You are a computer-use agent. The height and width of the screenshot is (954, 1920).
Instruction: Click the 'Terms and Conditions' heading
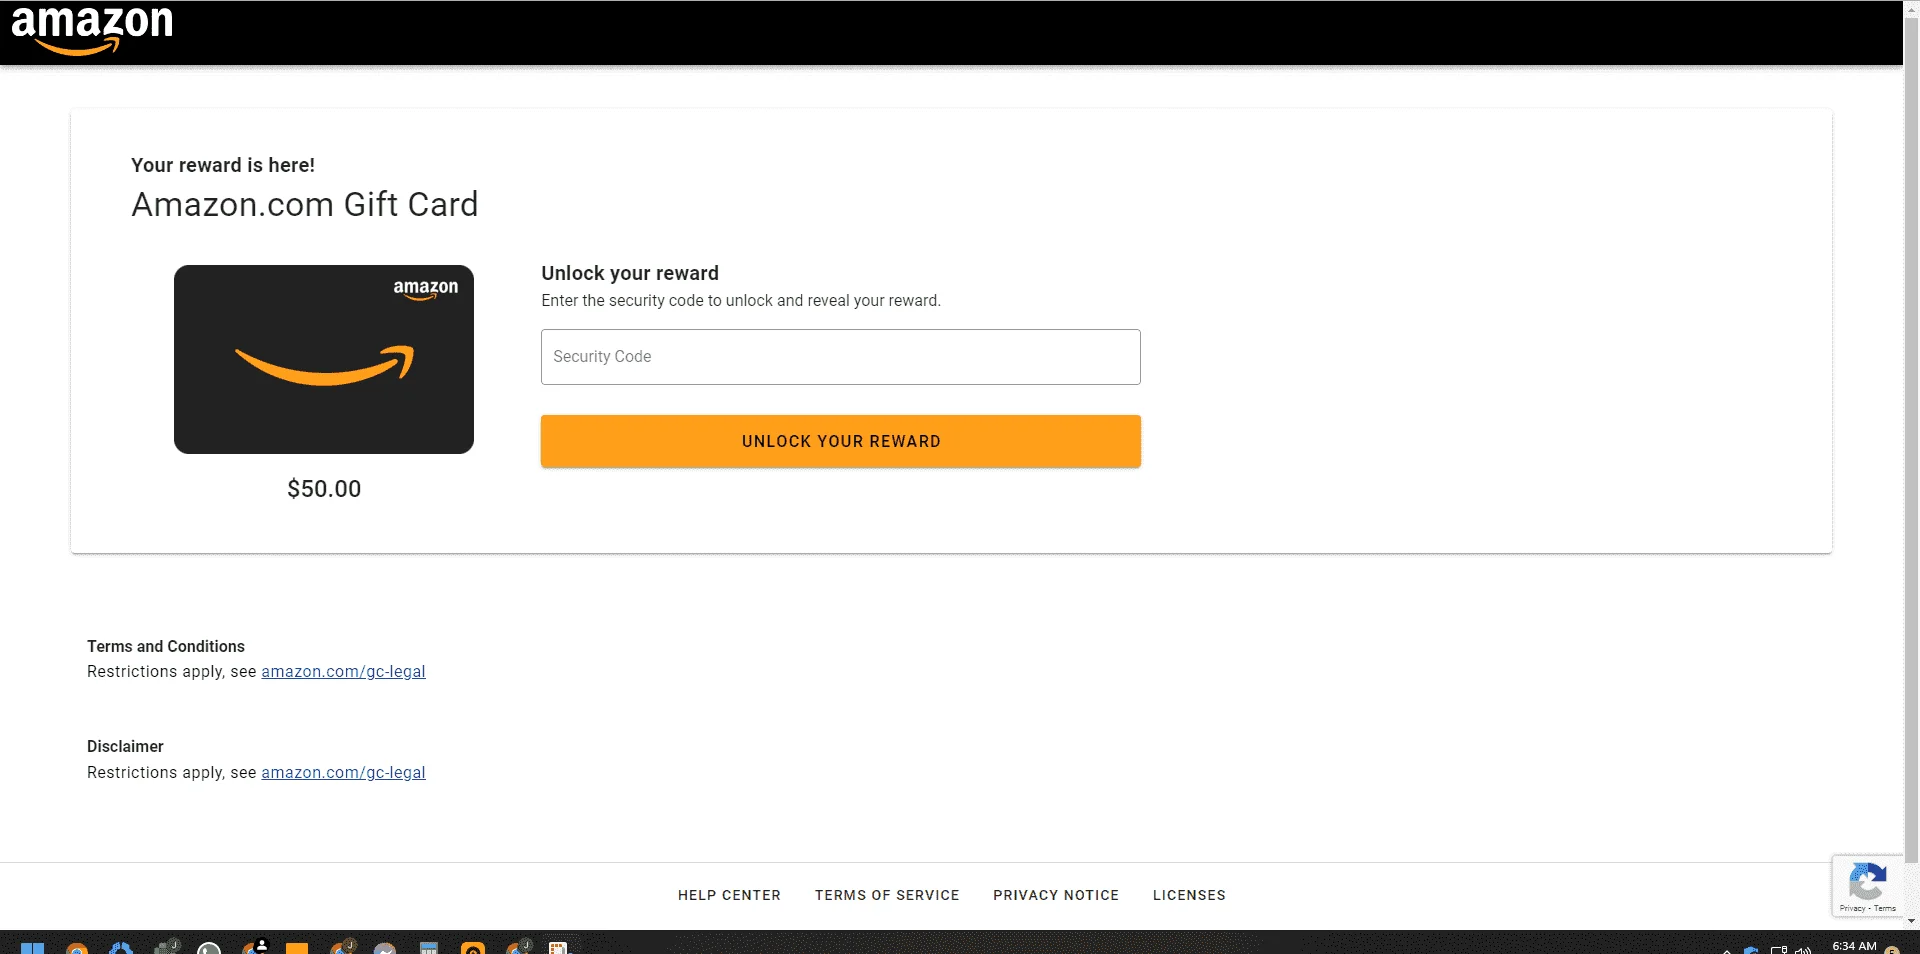[166, 647]
